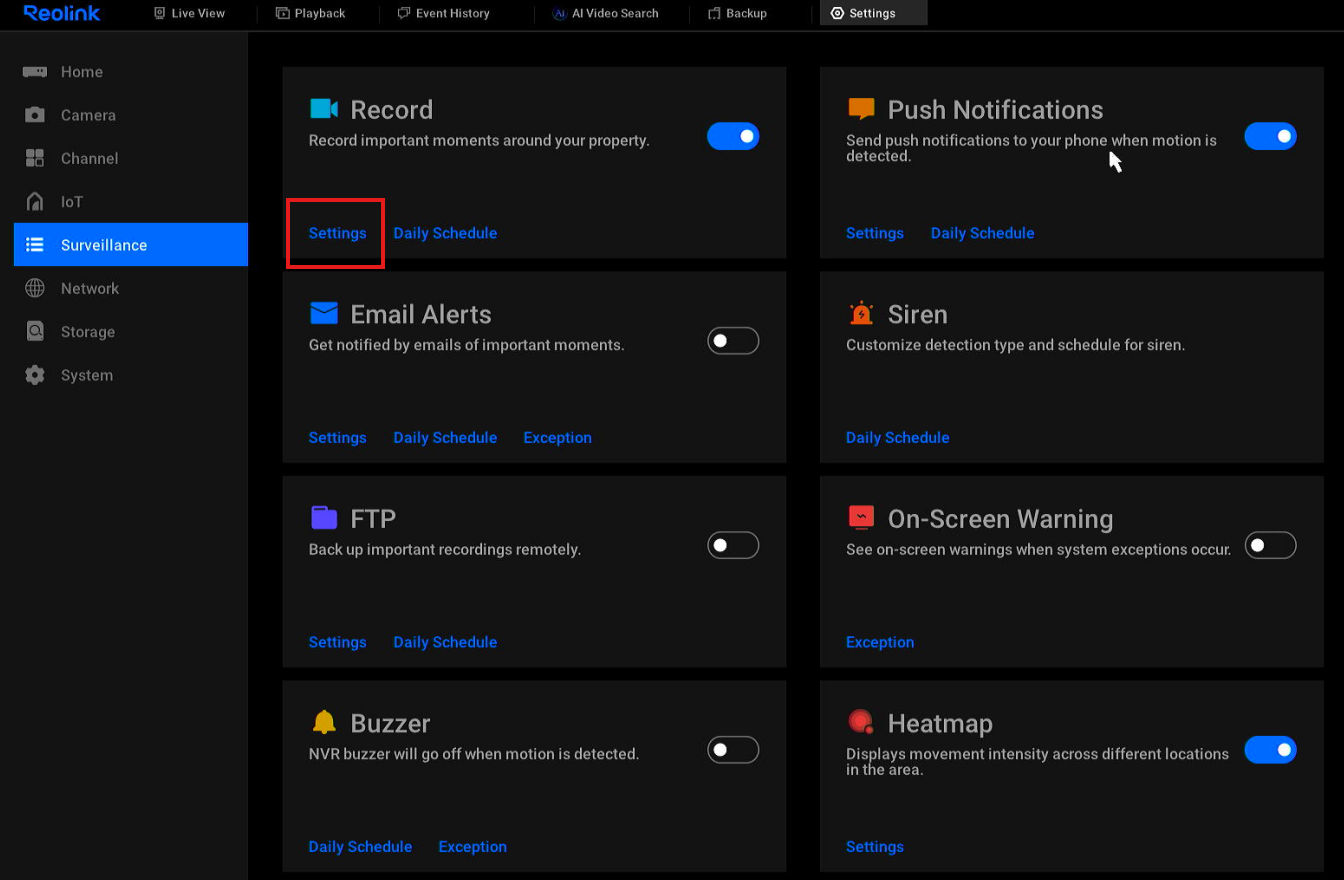Open the IoT icon in sidebar
Image resolution: width=1344 pixels, height=880 pixels.
pyautogui.click(x=35, y=202)
